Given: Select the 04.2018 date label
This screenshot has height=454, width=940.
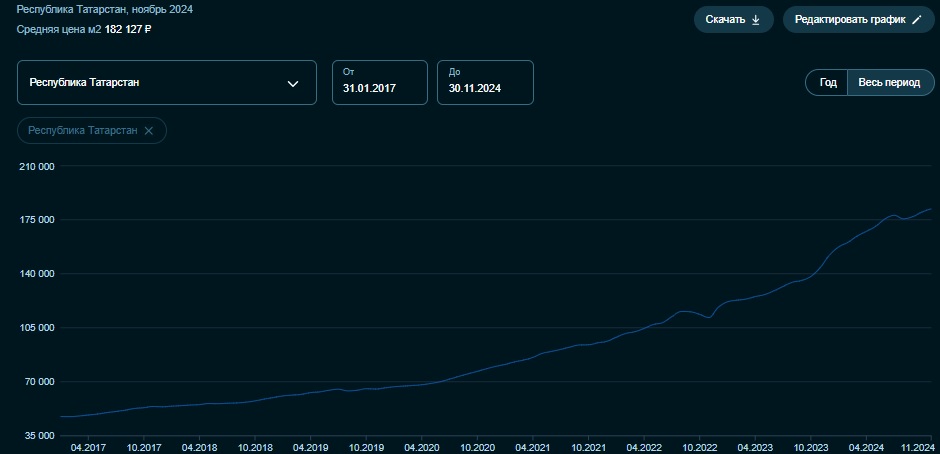Looking at the screenshot, I should [x=198, y=447].
